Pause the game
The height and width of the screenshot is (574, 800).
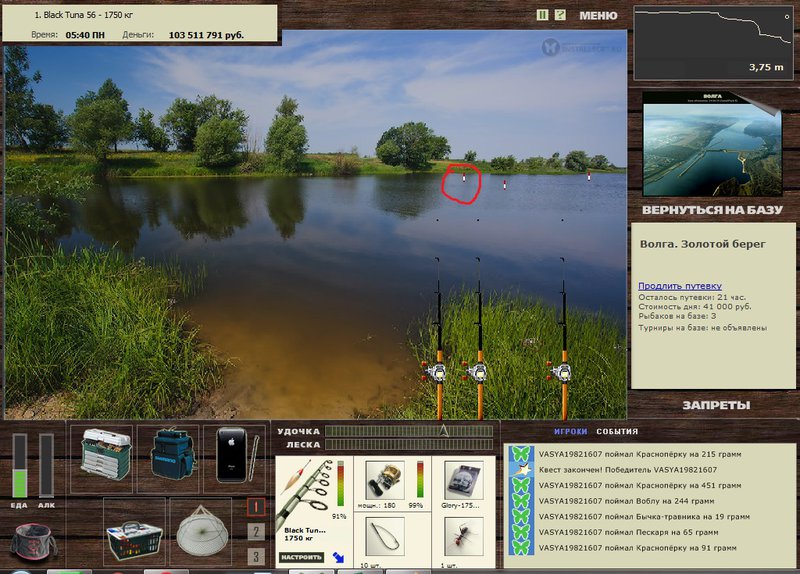pyautogui.click(x=543, y=16)
